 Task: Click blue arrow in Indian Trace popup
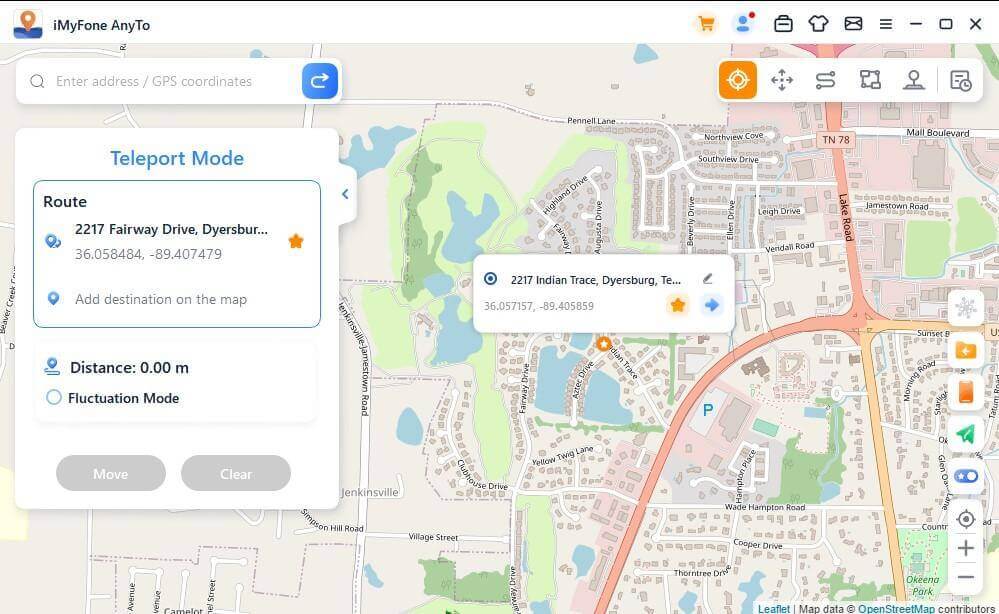click(x=712, y=305)
